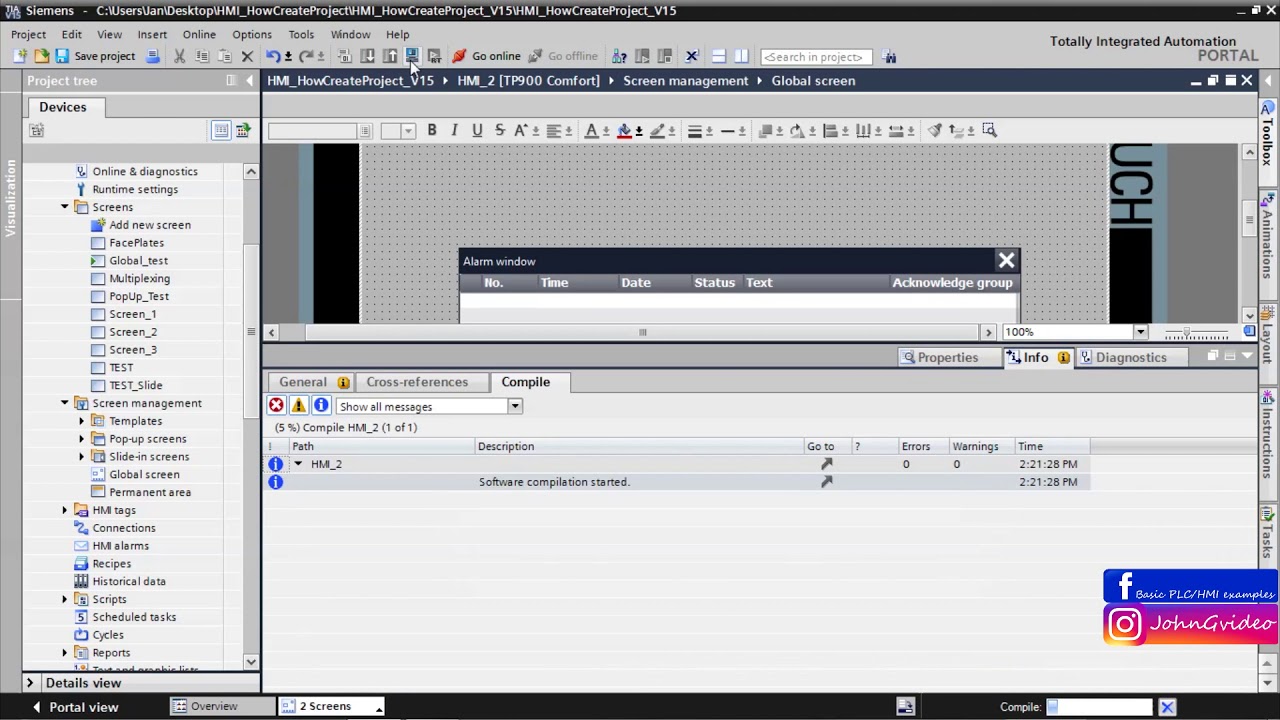
Task: Close the Alarm window with its X
Action: 1006,261
